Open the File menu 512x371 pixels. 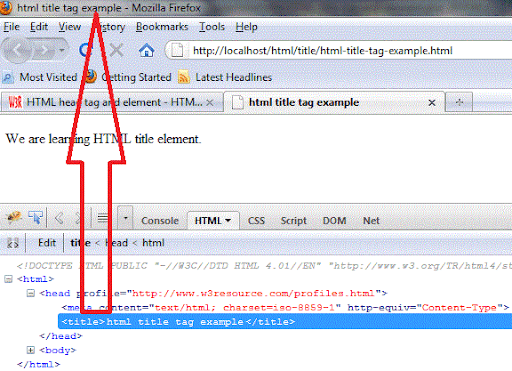click(x=12, y=27)
